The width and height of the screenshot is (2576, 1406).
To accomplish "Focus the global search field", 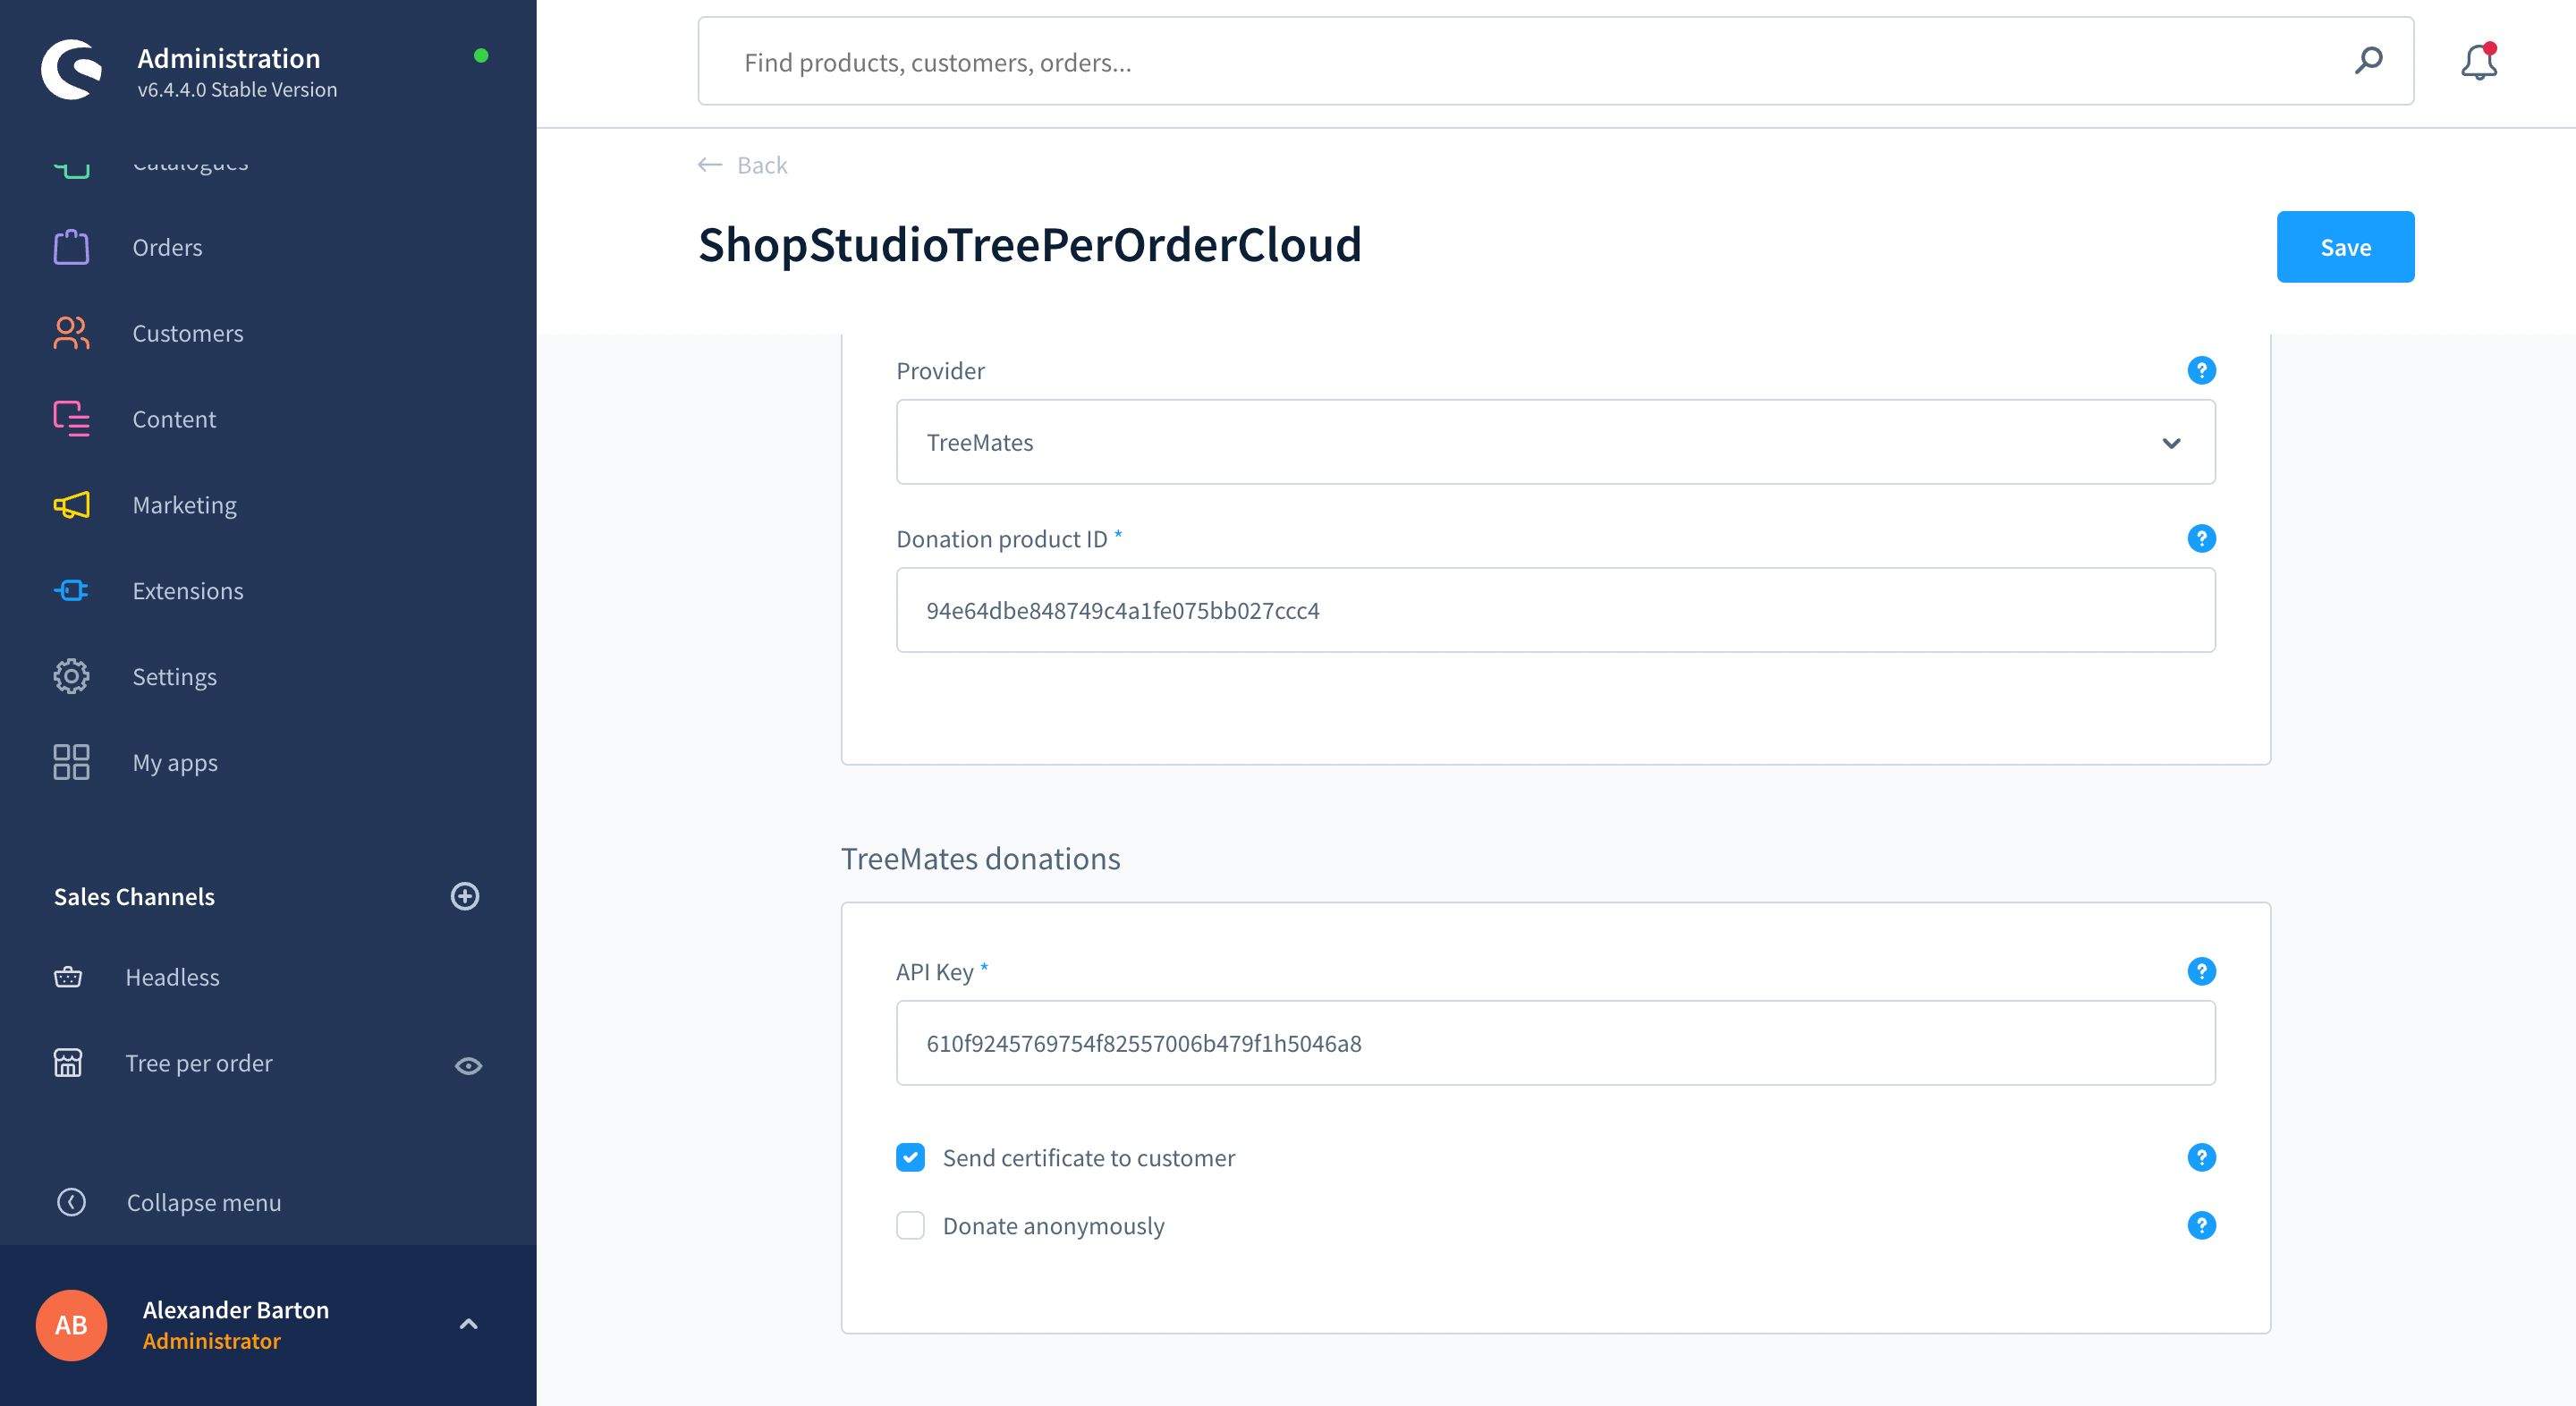I will 1555,61.
